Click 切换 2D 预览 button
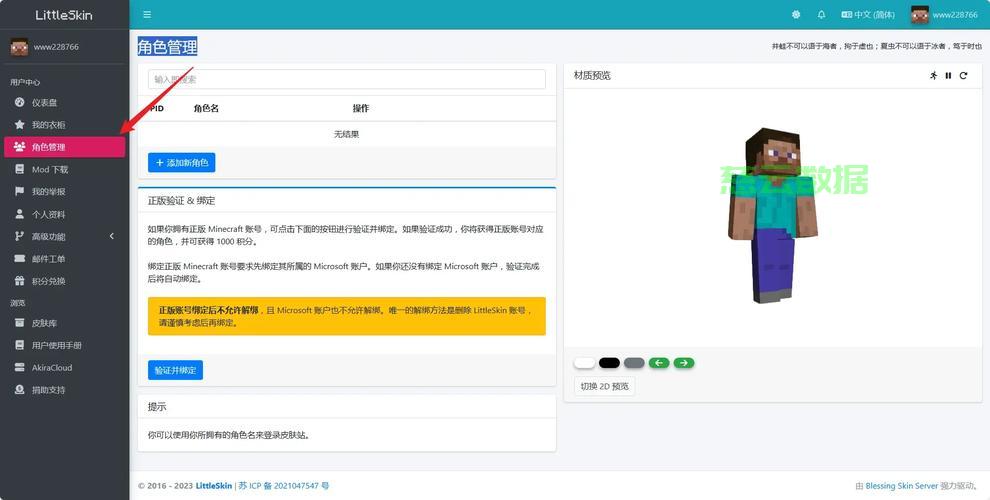The image size is (990, 500). pyautogui.click(x=604, y=386)
